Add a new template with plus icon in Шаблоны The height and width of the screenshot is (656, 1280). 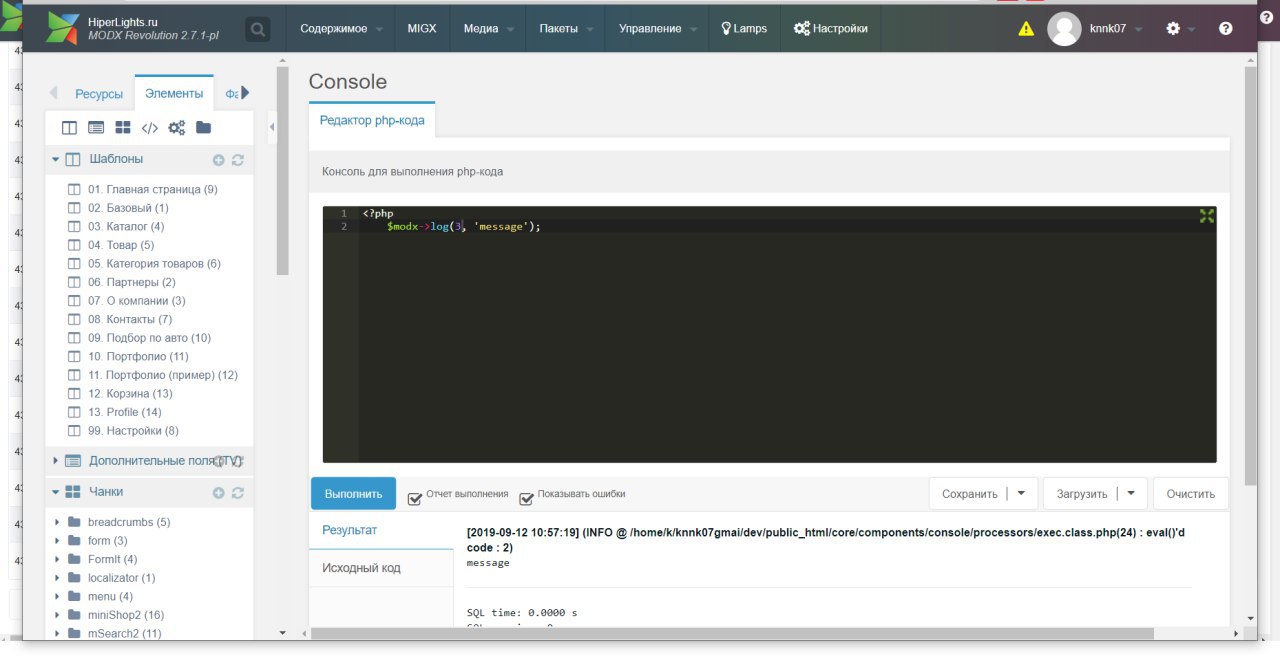point(219,159)
